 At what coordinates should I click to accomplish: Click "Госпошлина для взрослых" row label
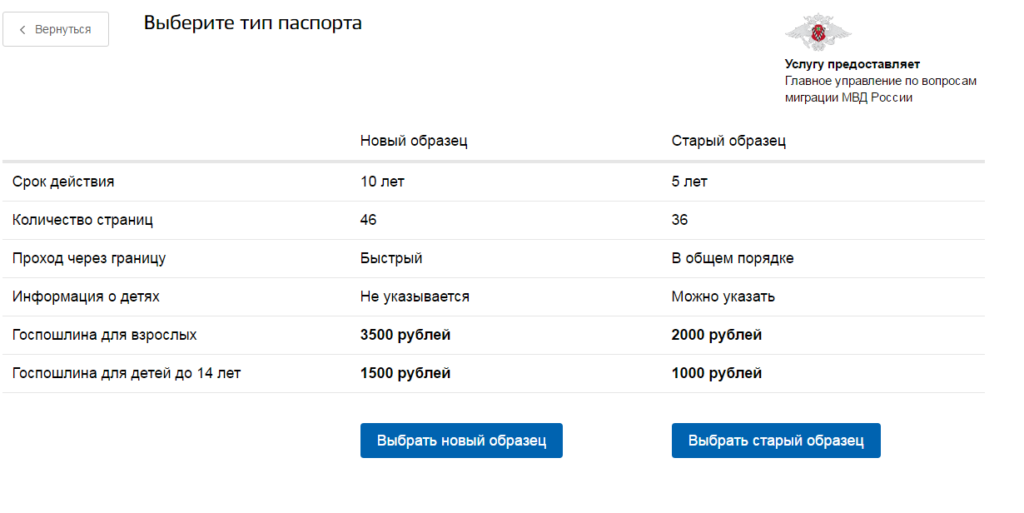pos(111,335)
